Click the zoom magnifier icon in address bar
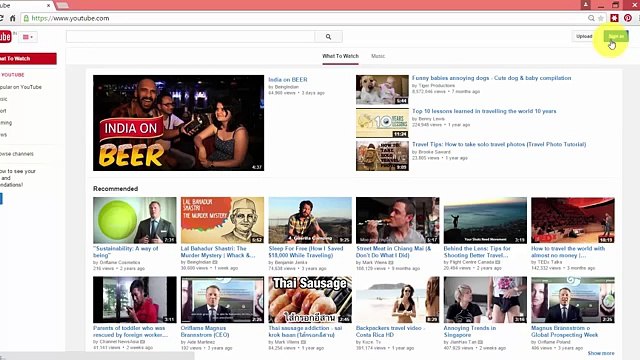This screenshot has height=360, width=640. (591, 18)
